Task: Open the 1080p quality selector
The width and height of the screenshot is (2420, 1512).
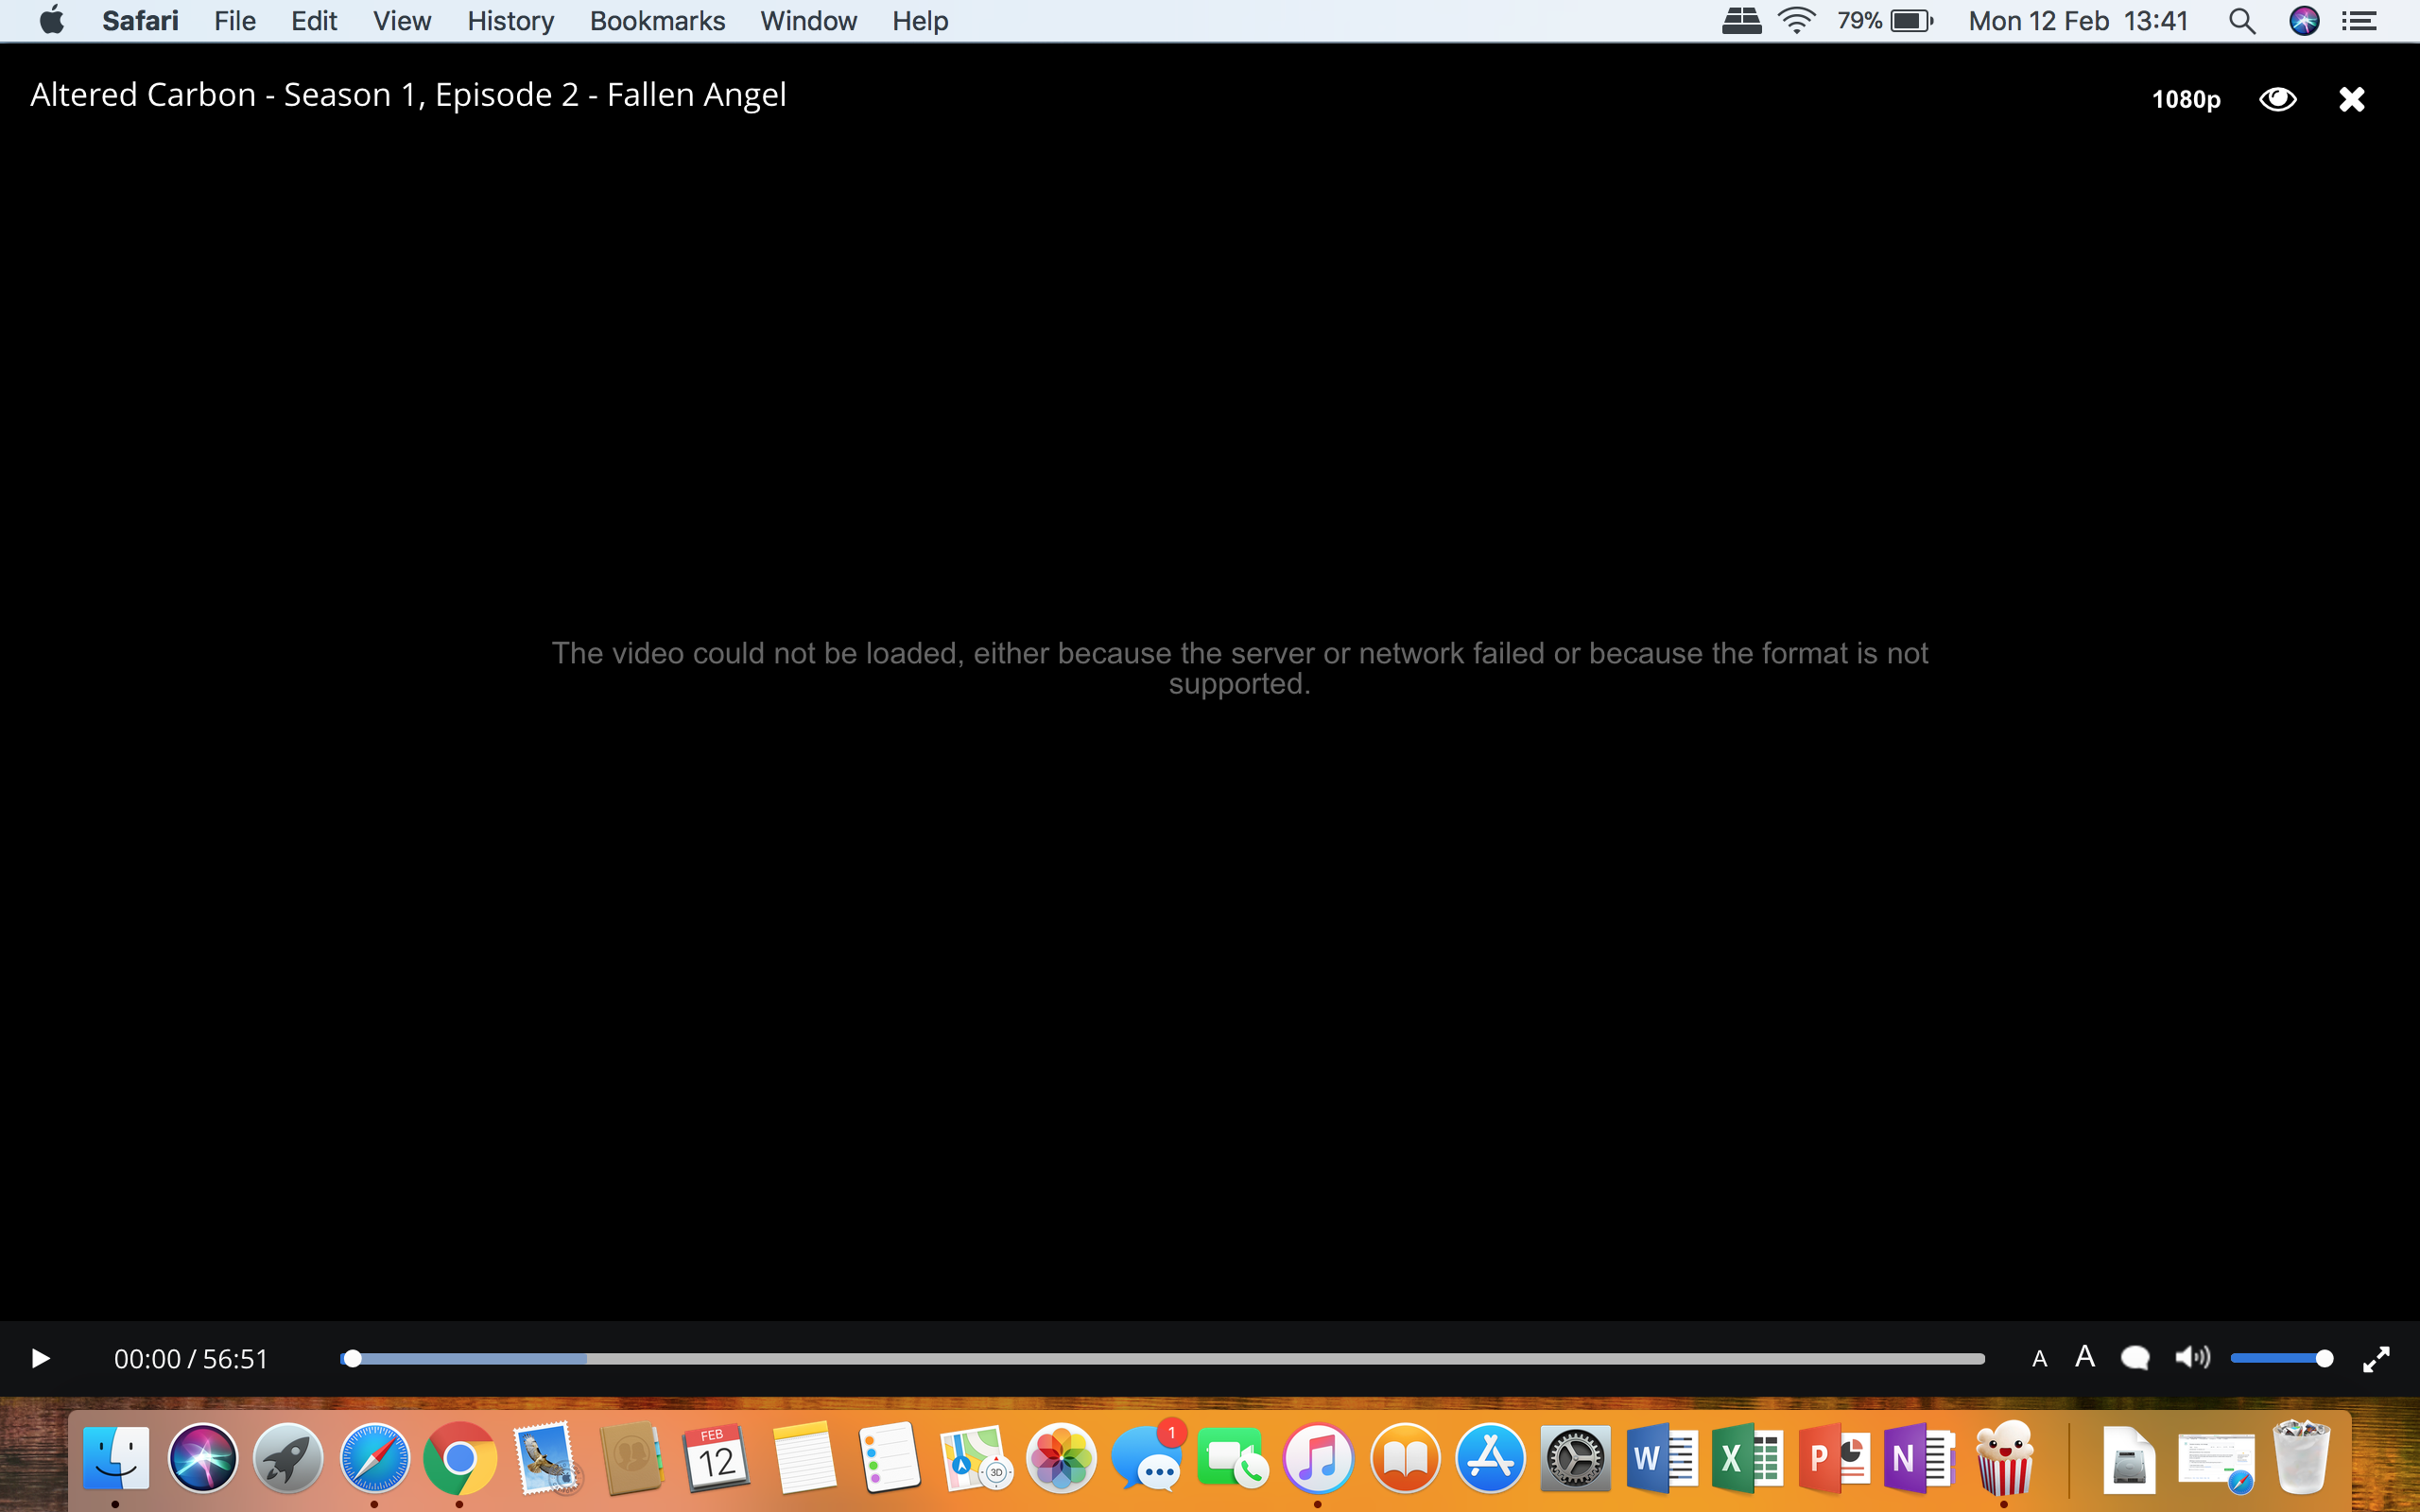Action: point(2186,99)
